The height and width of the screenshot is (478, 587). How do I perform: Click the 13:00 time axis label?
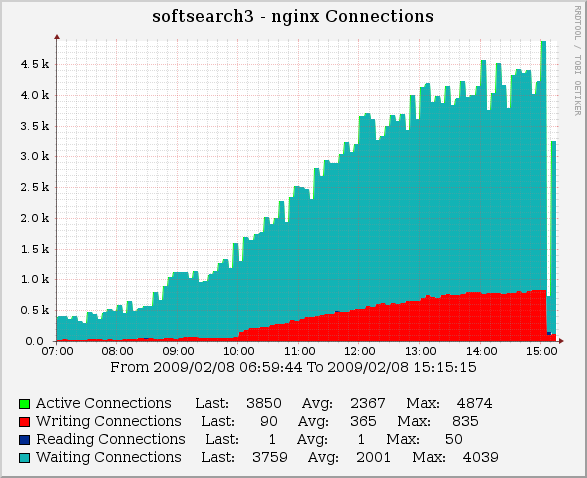tap(421, 351)
